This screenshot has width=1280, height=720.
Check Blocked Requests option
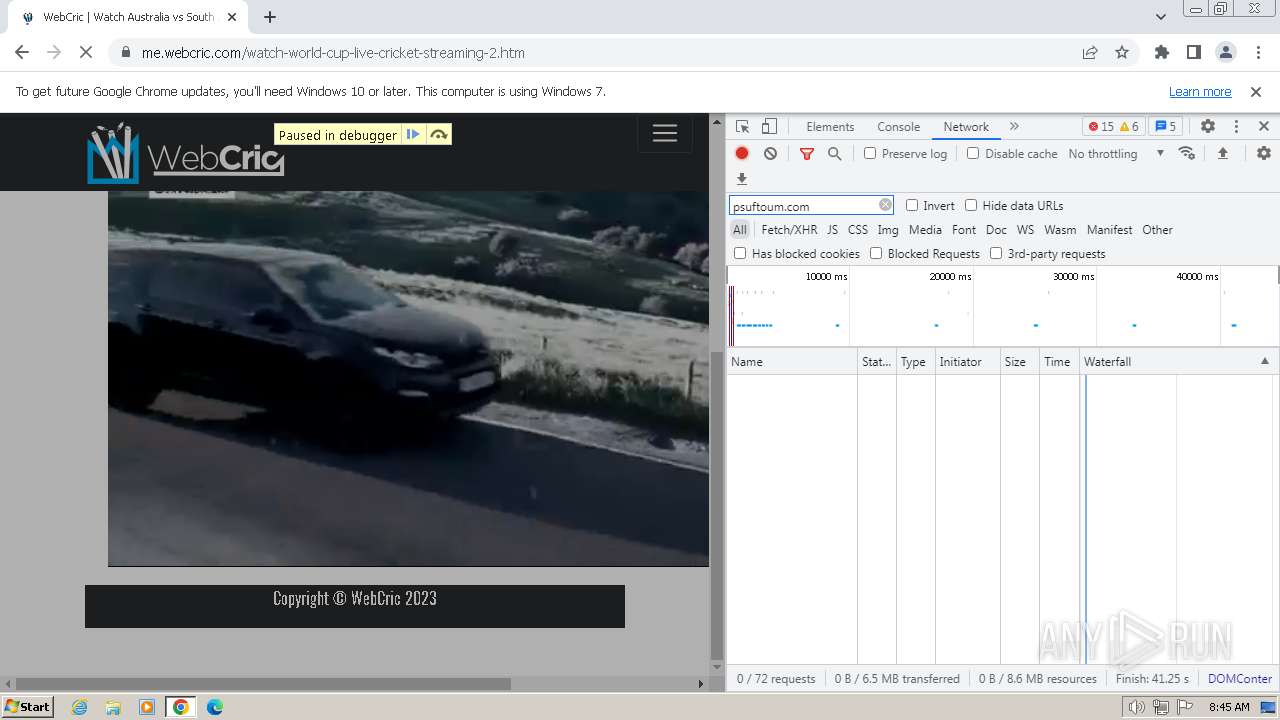tap(876, 253)
